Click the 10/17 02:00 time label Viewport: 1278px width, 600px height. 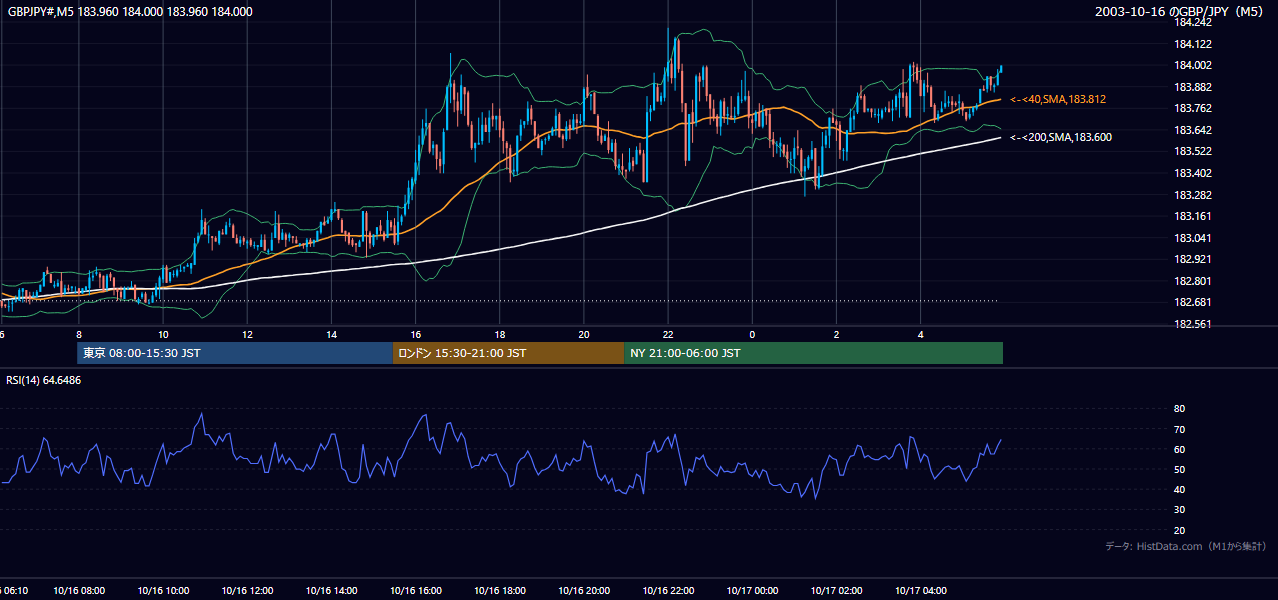[x=836, y=591]
